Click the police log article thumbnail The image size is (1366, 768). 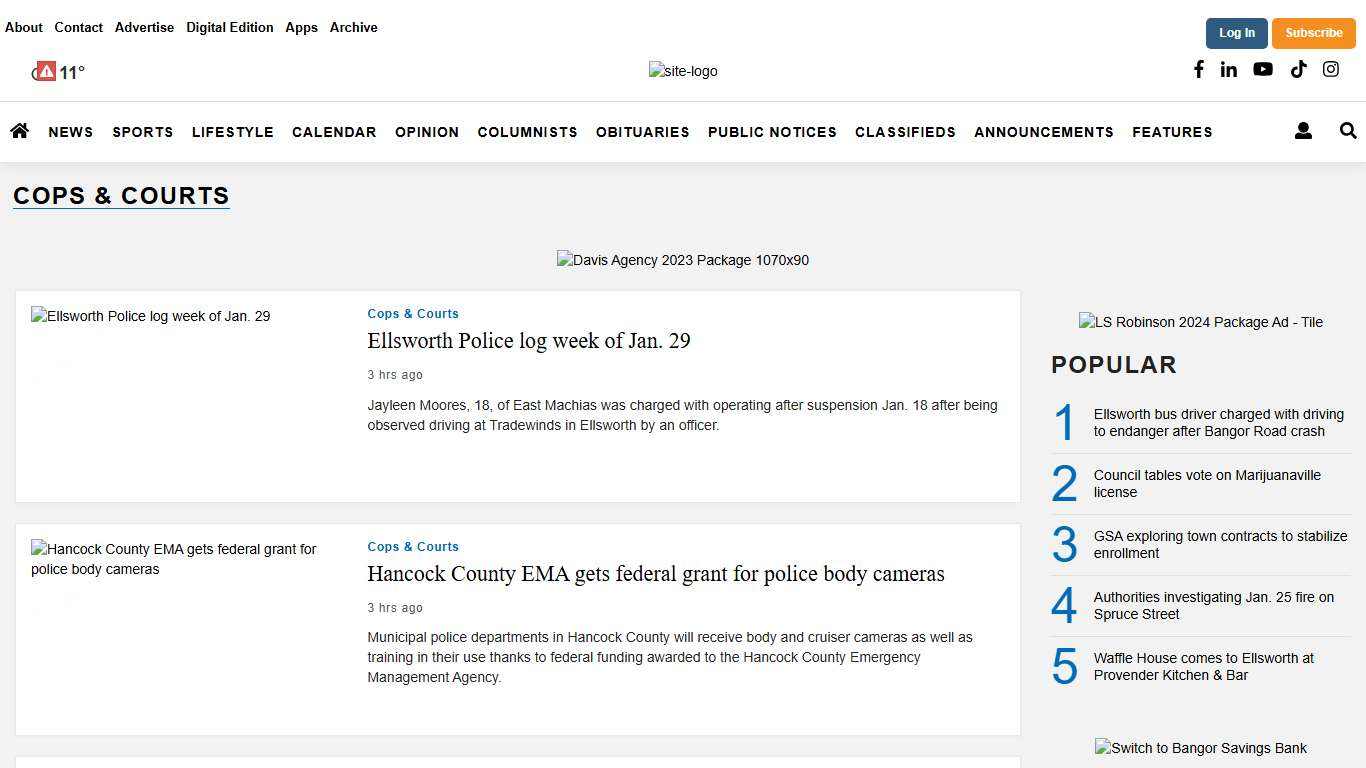150,316
